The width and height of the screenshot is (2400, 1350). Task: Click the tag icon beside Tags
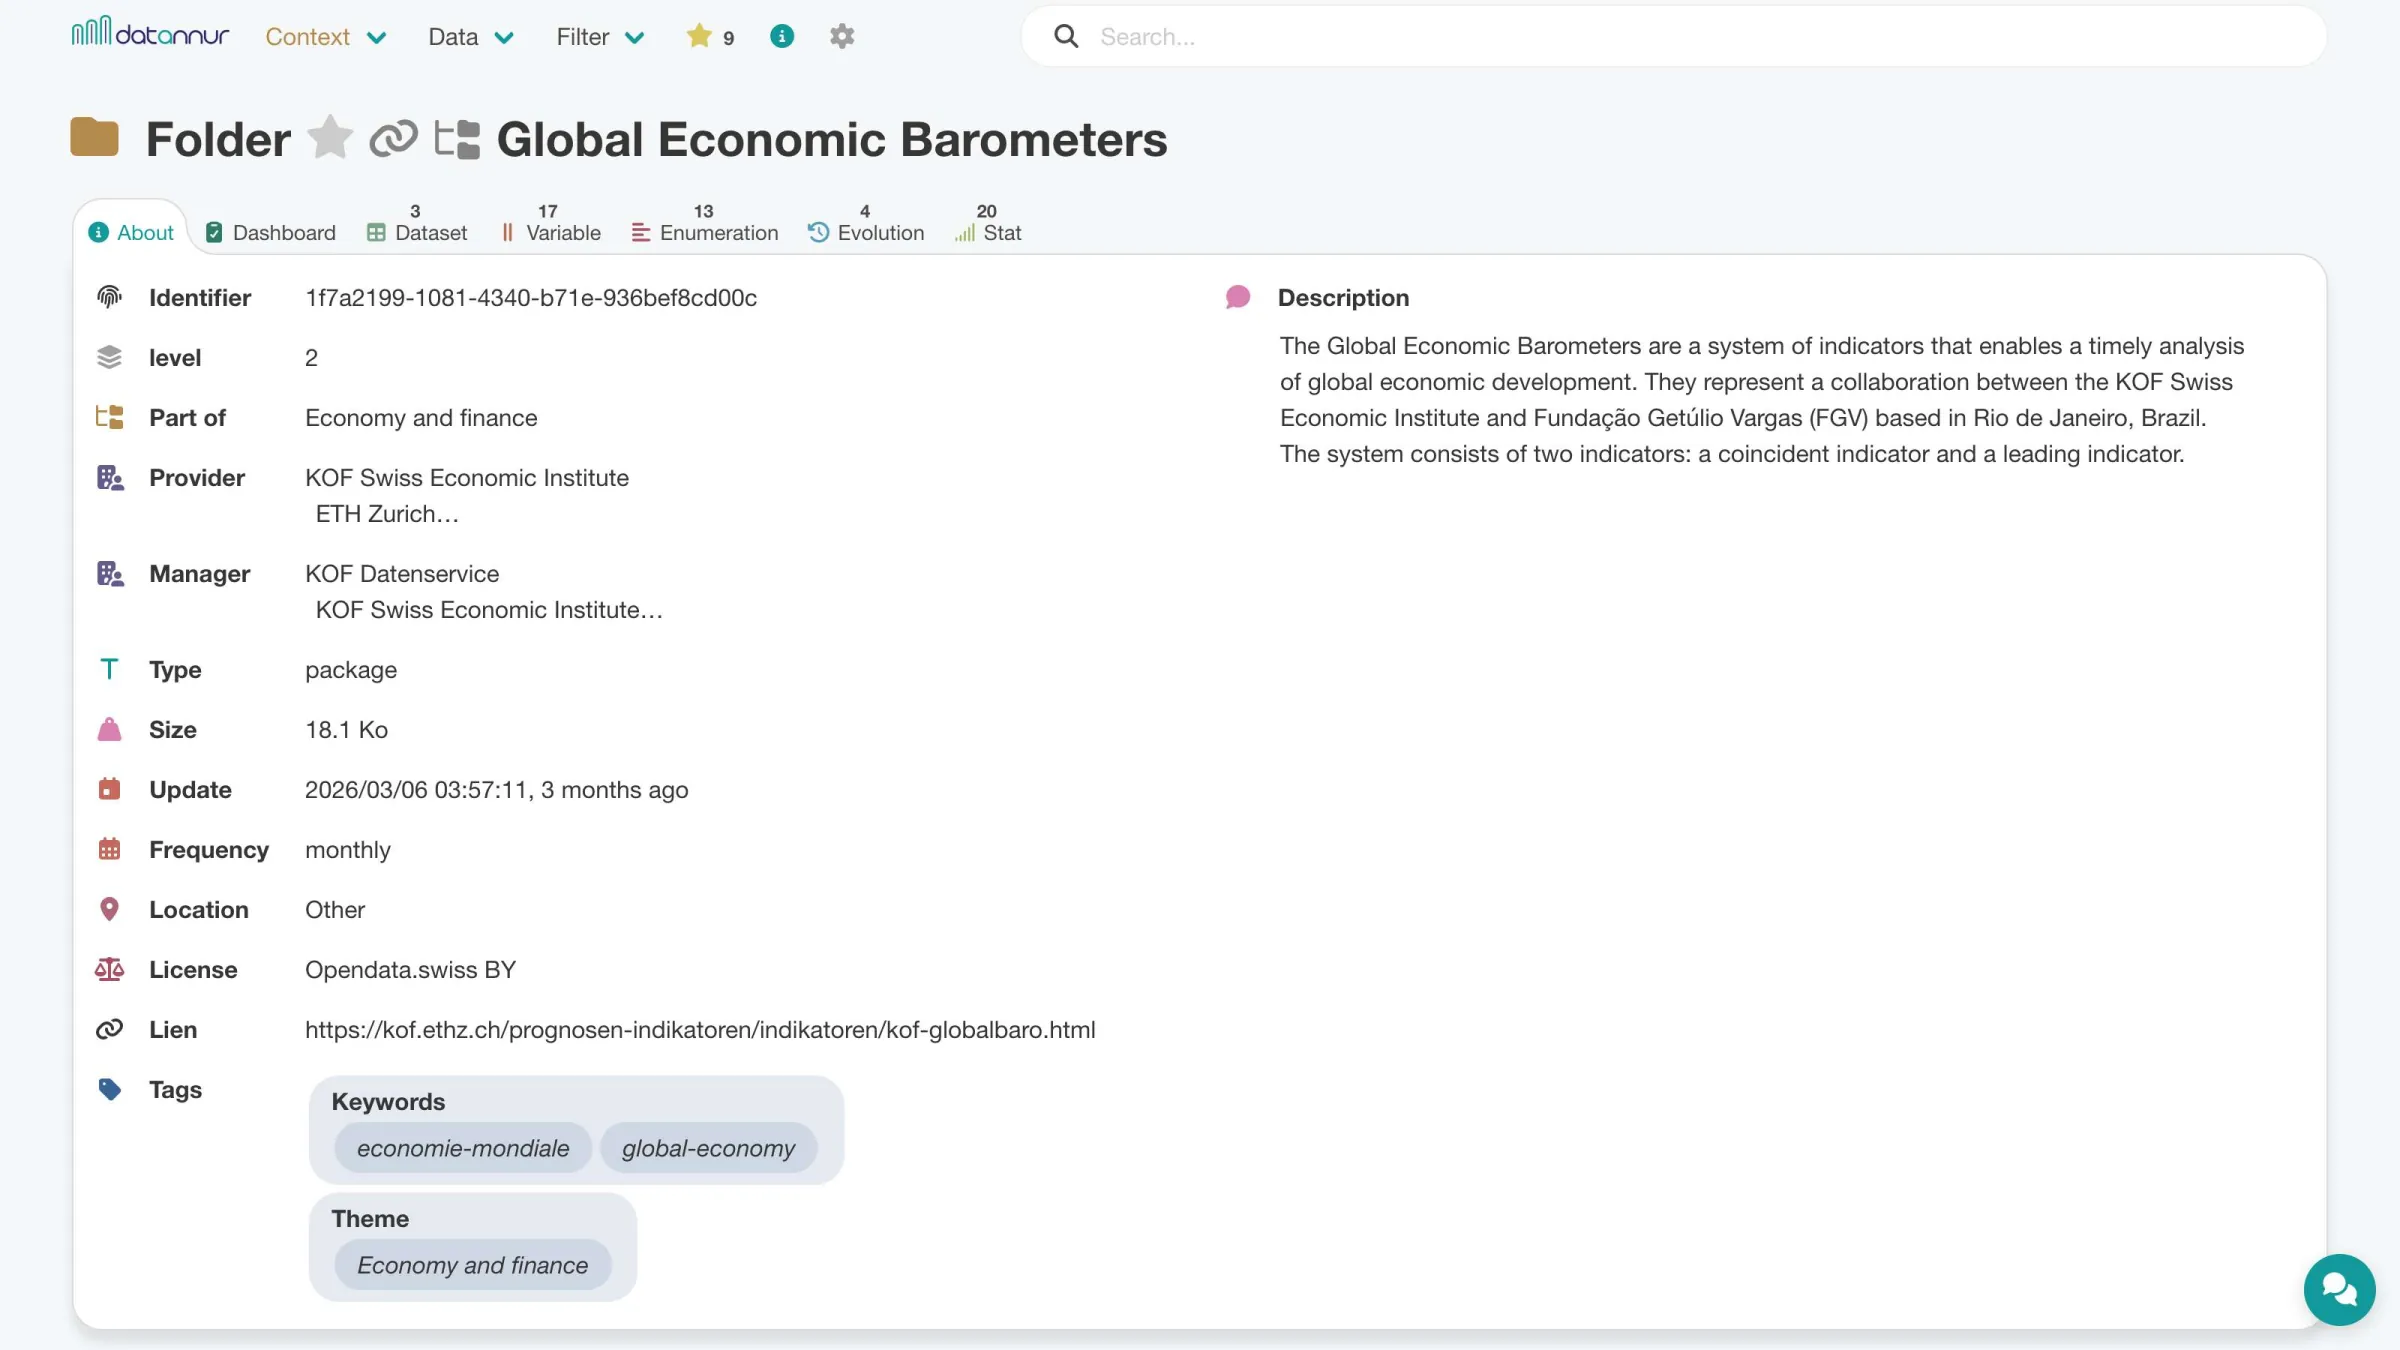pyautogui.click(x=109, y=1089)
